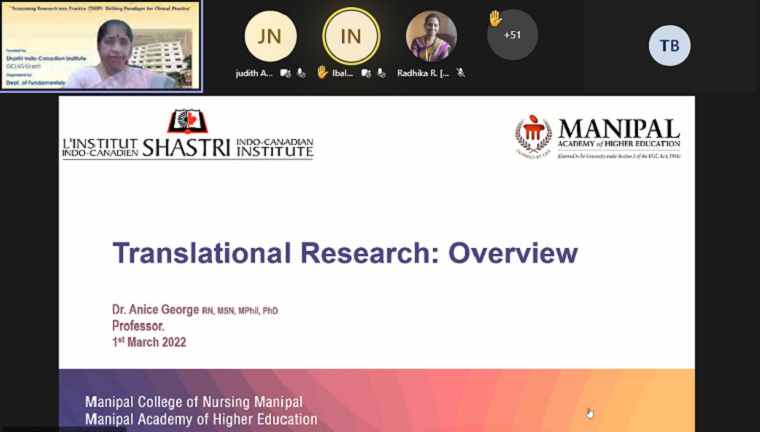
Task: Click the raised hand icon beside Ibal
Action: [x=322, y=72]
